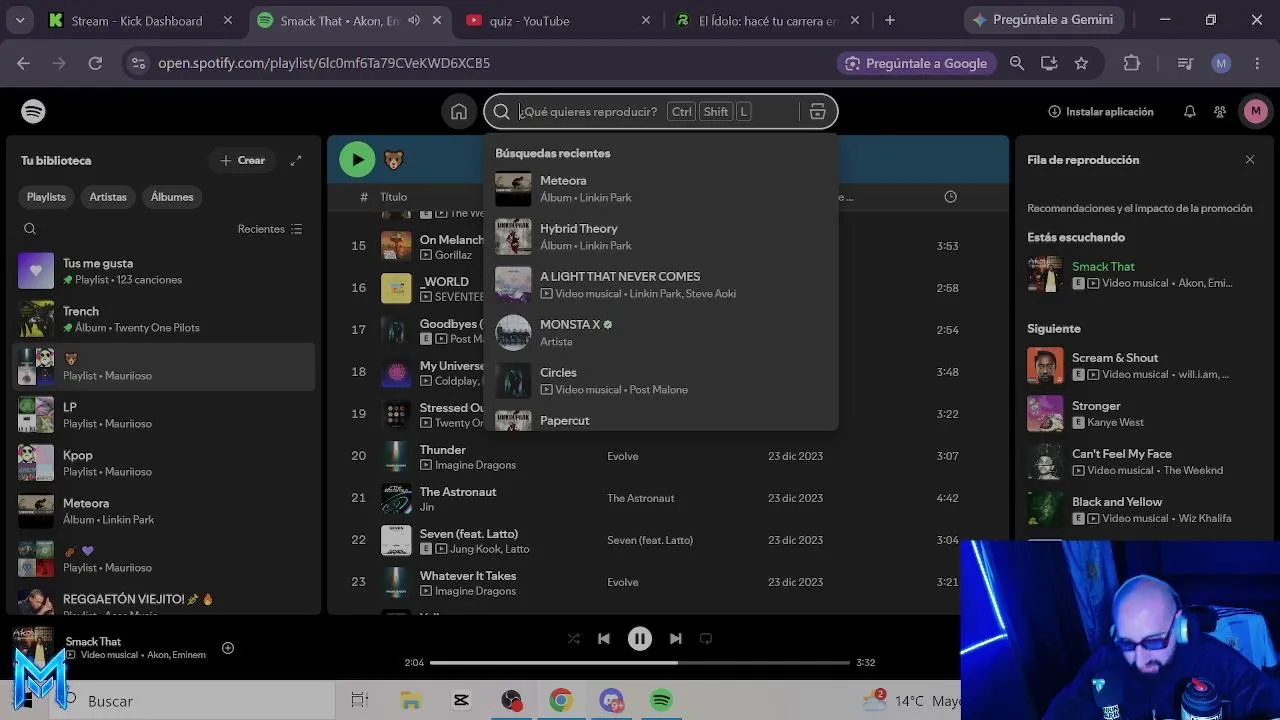Image resolution: width=1280 pixels, height=720 pixels.
Task: Toggle repeat mode
Action: [706, 638]
